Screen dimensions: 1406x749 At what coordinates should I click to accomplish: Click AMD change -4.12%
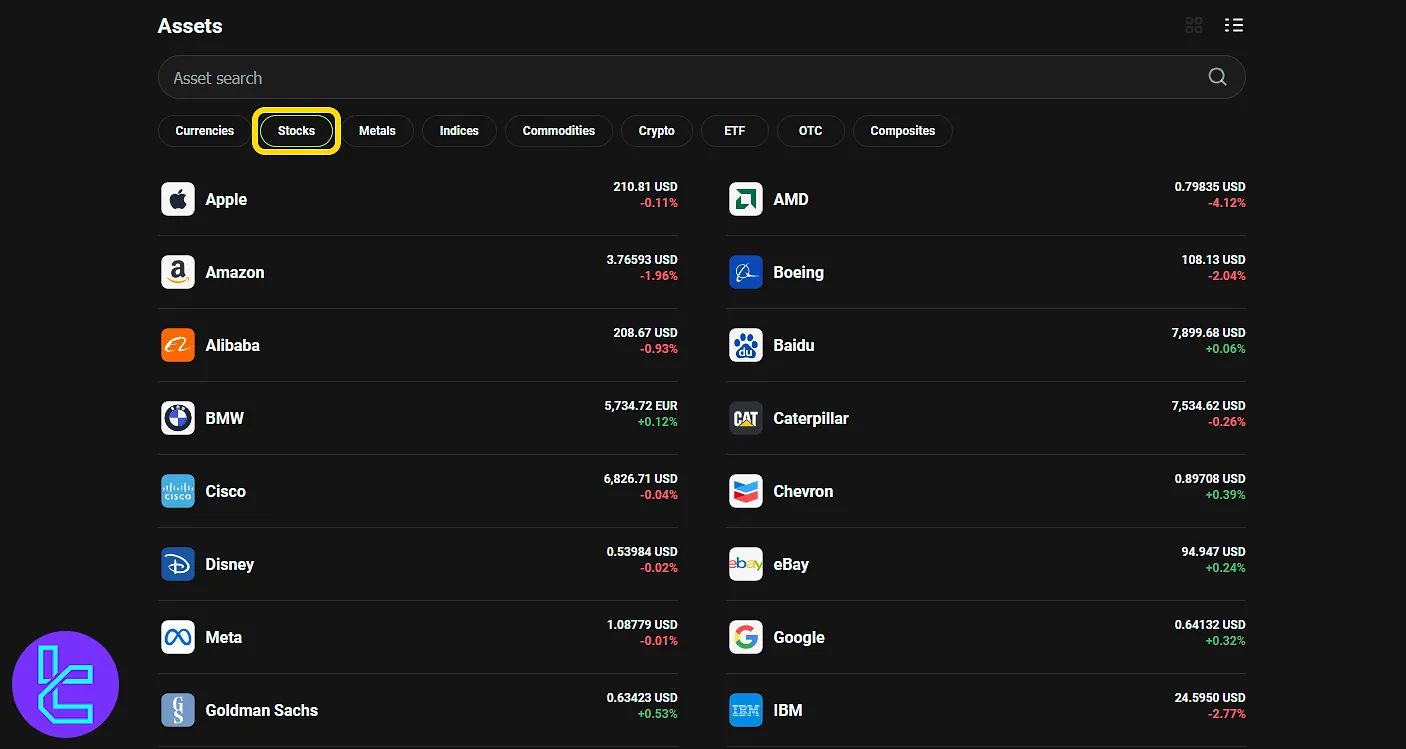[x=1227, y=203]
